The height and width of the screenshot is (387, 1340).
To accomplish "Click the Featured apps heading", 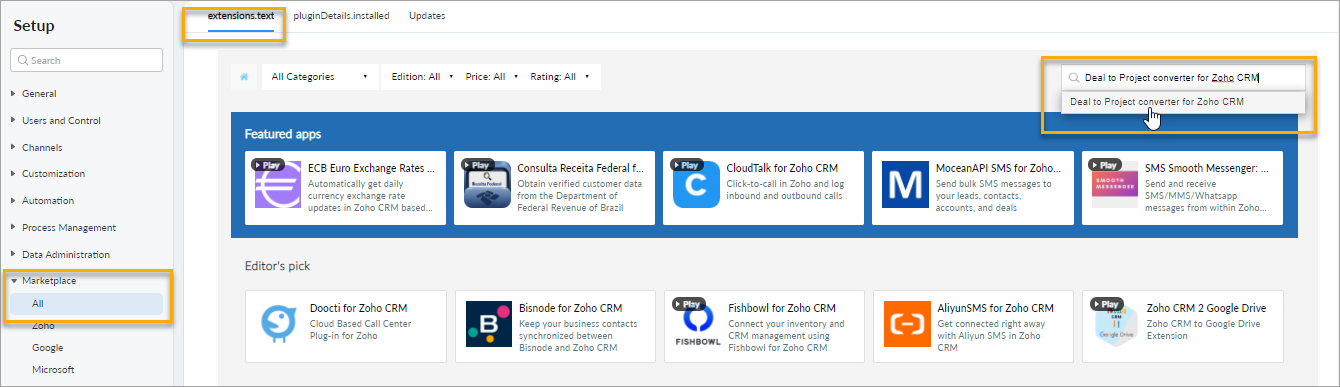I will tap(283, 133).
